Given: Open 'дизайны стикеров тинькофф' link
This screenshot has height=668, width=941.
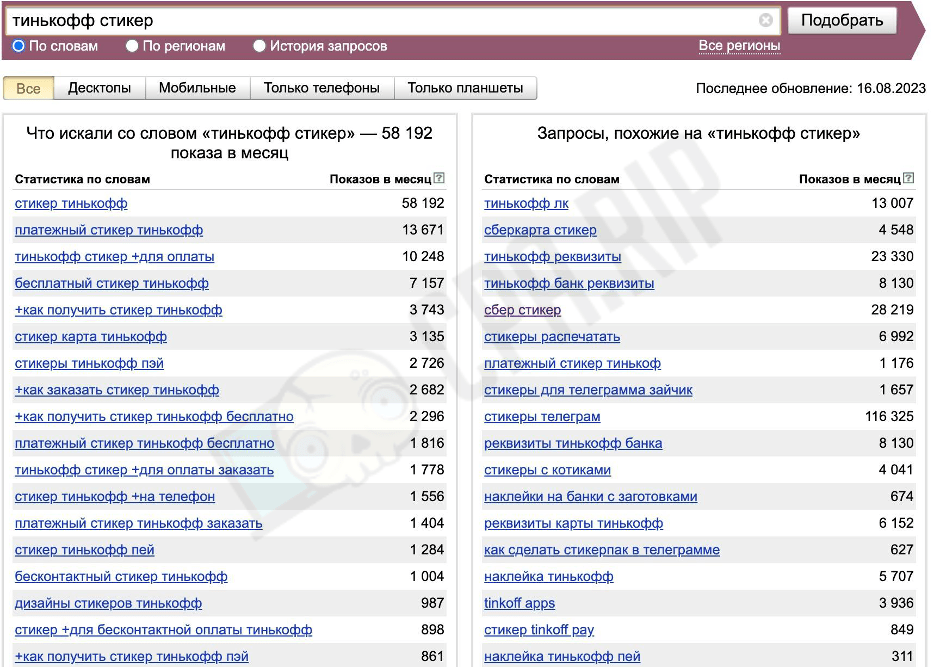Looking at the screenshot, I should tap(108, 603).
